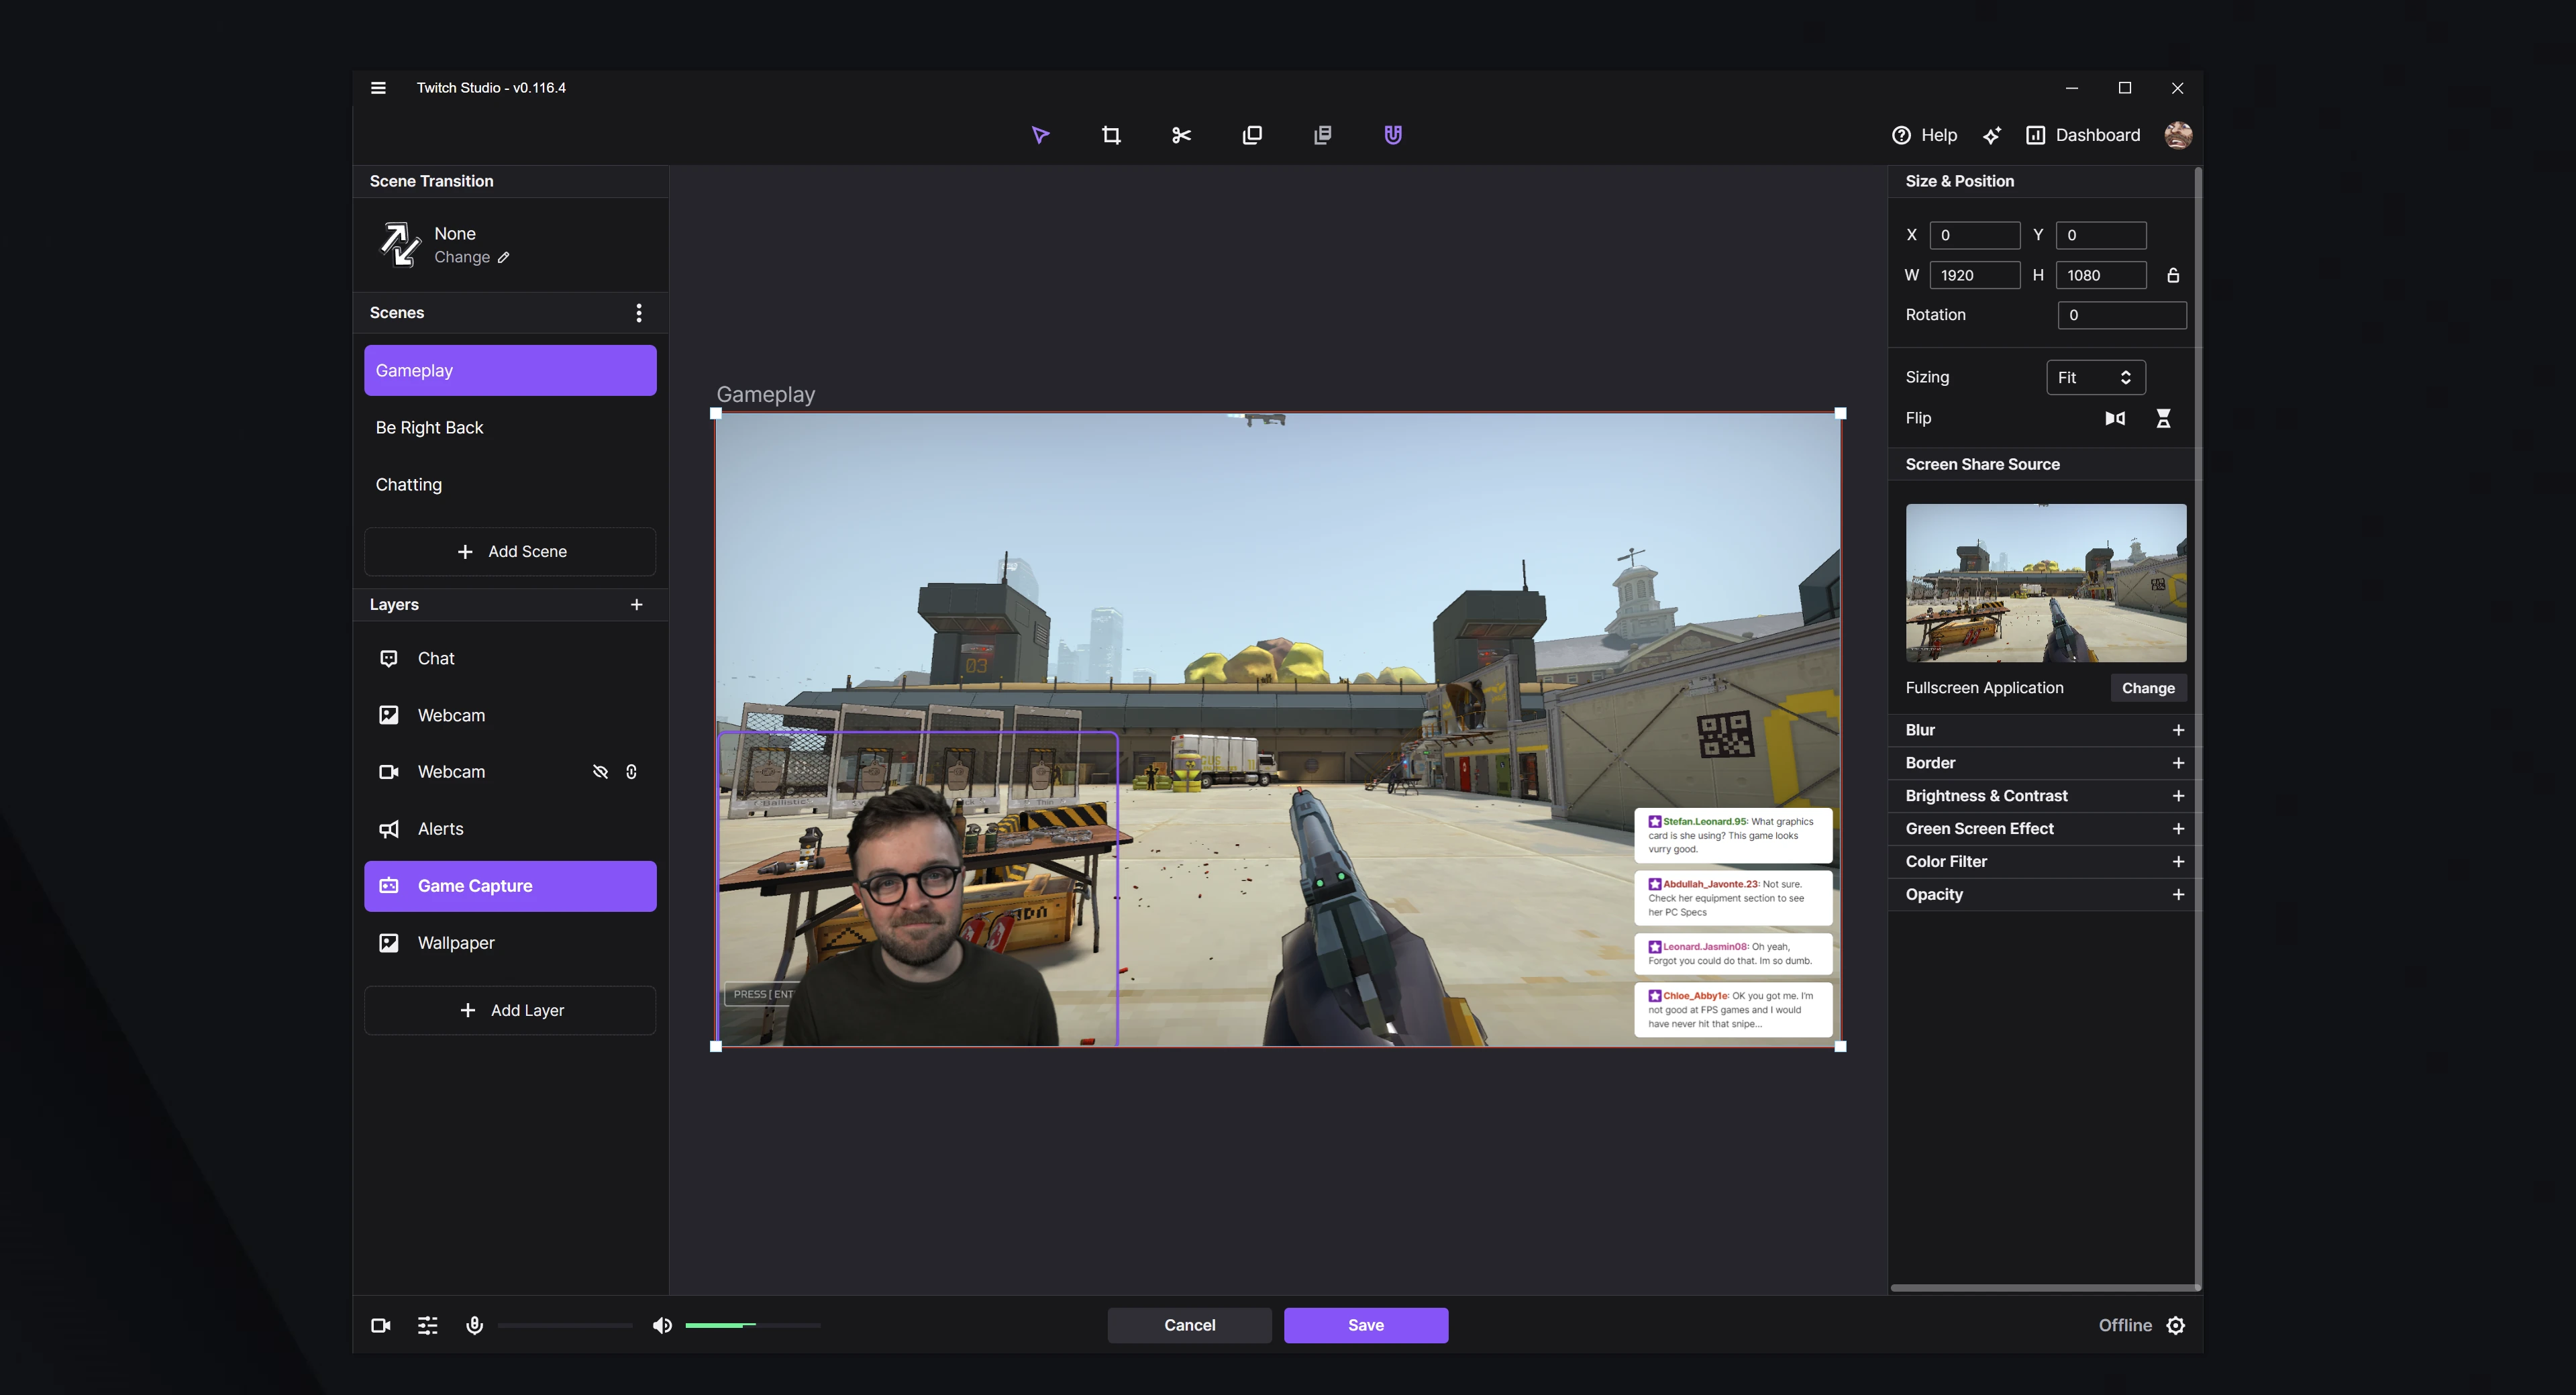This screenshot has height=1395, width=2576.
Task: Open the audio mixer controls icon
Action: pos(427,1325)
